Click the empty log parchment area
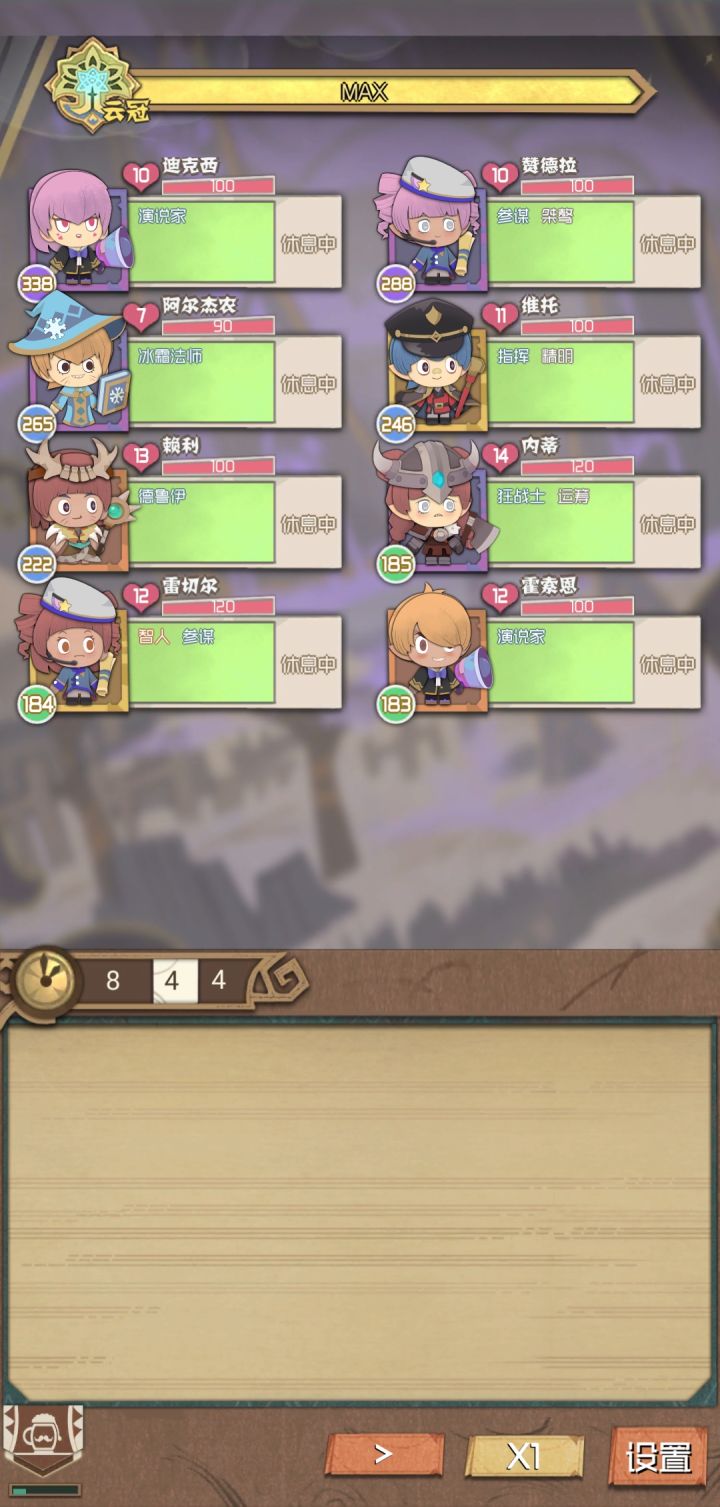 pyautogui.click(x=360, y=1212)
